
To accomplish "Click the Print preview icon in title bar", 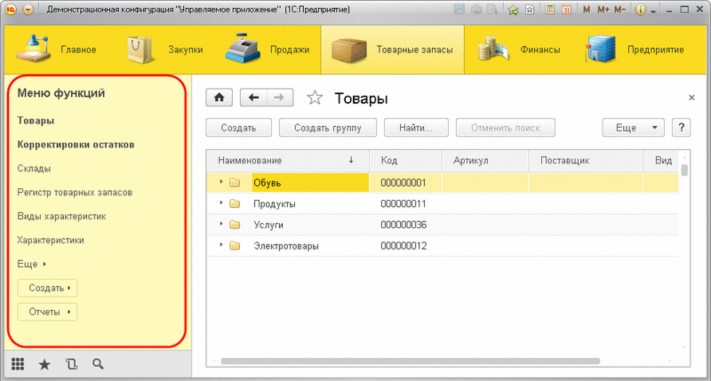I will tap(491, 10).
